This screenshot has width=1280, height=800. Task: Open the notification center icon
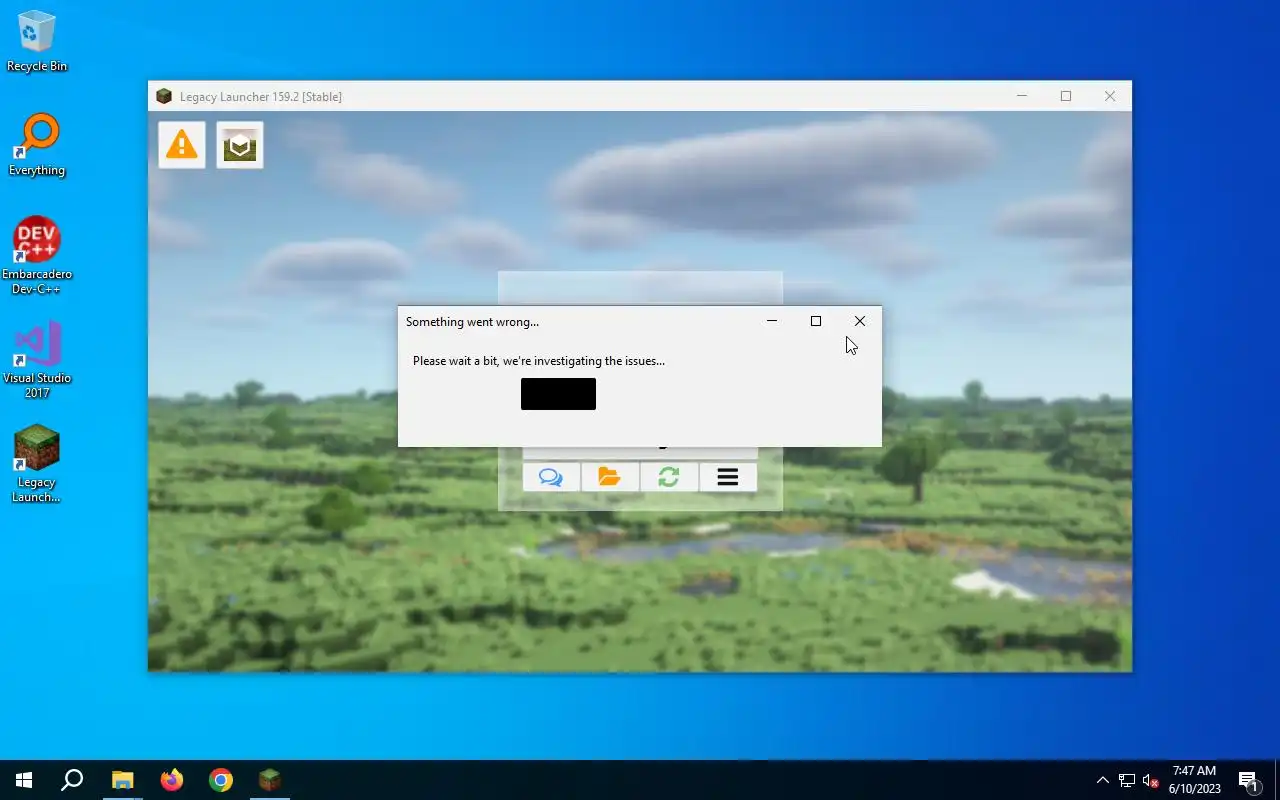1248,780
